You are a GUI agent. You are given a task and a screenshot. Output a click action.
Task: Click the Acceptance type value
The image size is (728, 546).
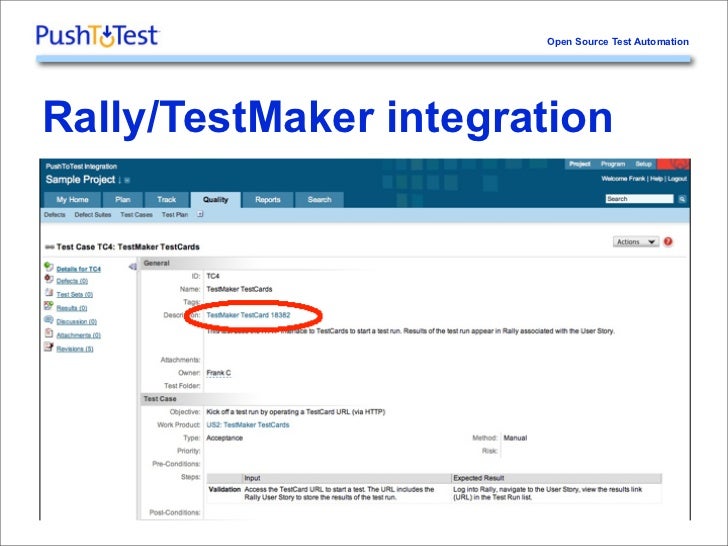coord(225,438)
